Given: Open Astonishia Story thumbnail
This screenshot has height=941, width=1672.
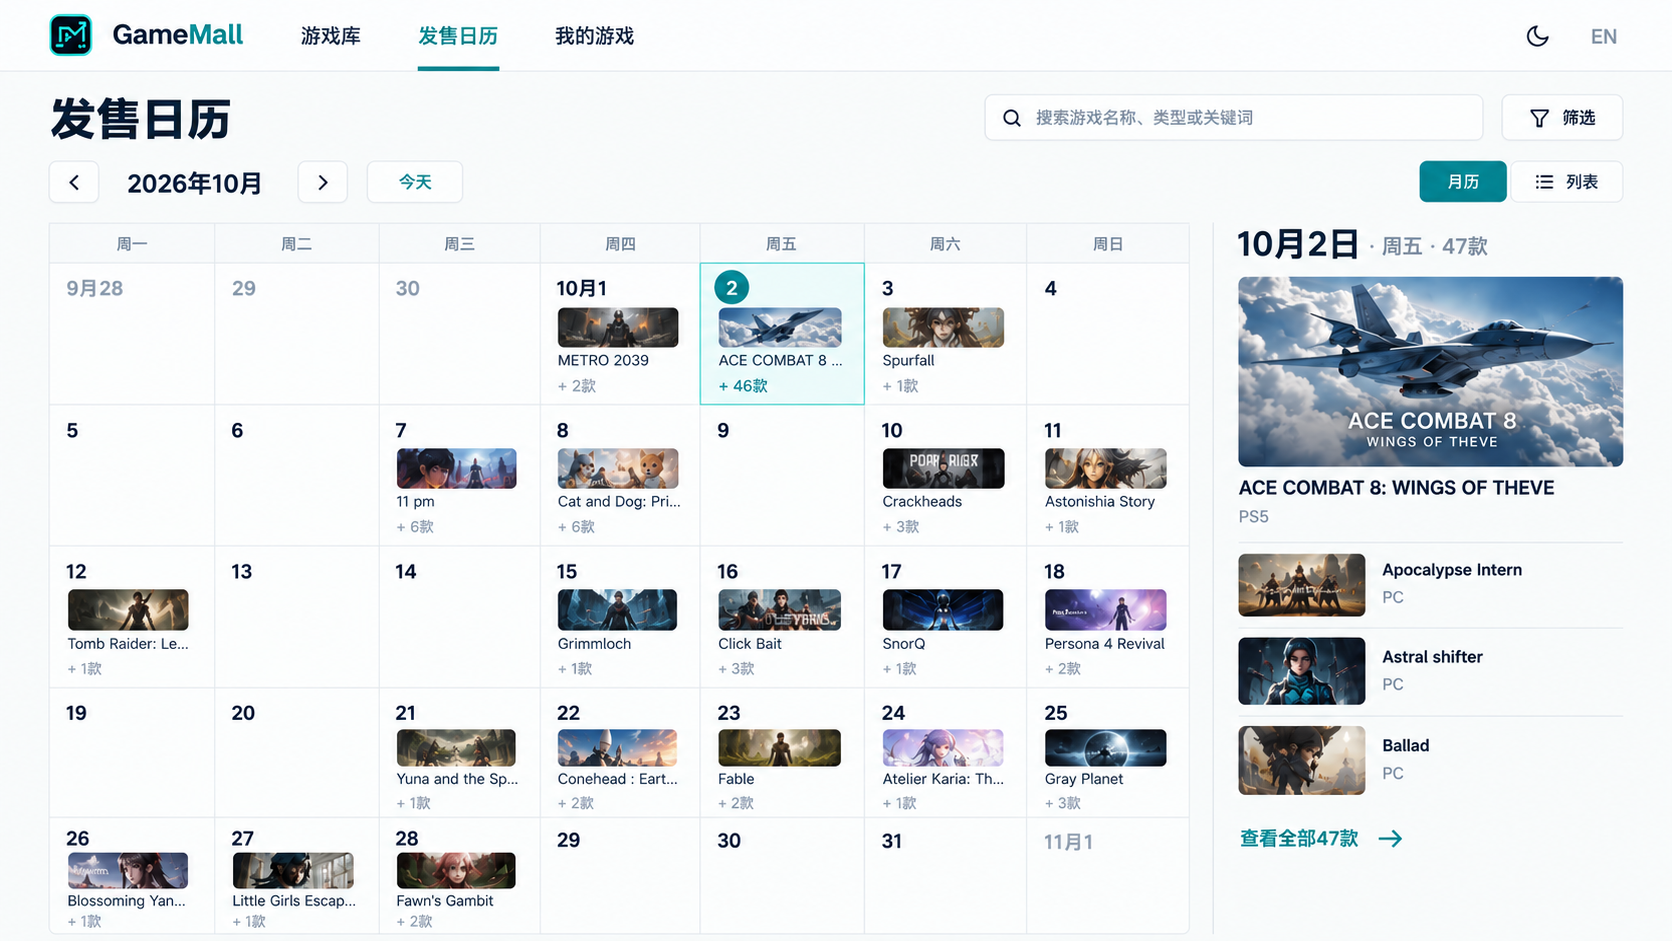Looking at the screenshot, I should (x=1105, y=468).
